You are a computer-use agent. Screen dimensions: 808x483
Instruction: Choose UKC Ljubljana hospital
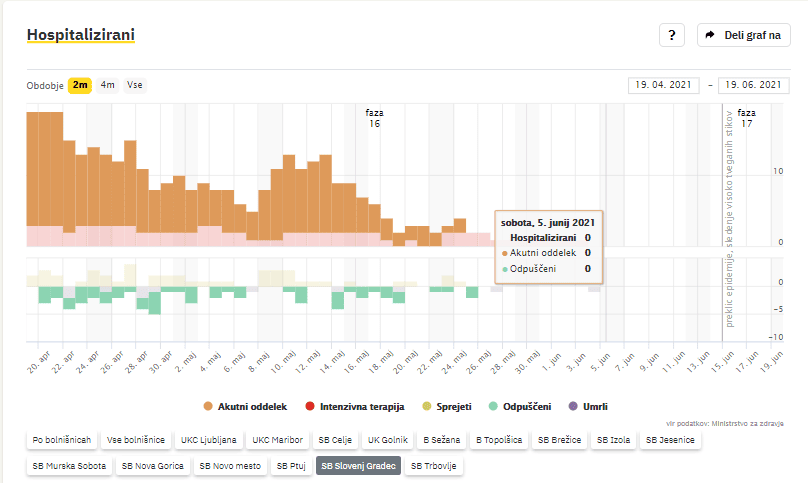pyautogui.click(x=209, y=439)
